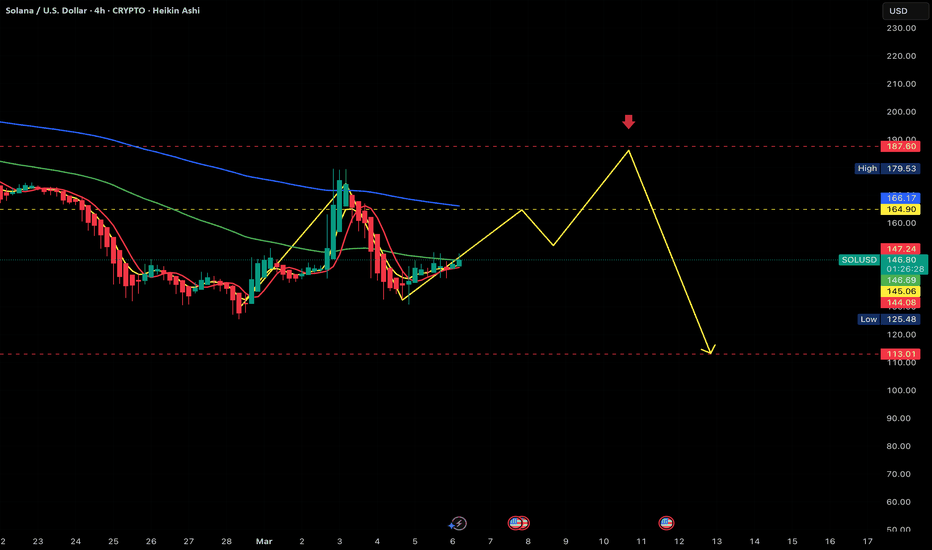Click Heikin Ashi in the chart title
Viewport: 932px width, 550px height.
176,10
